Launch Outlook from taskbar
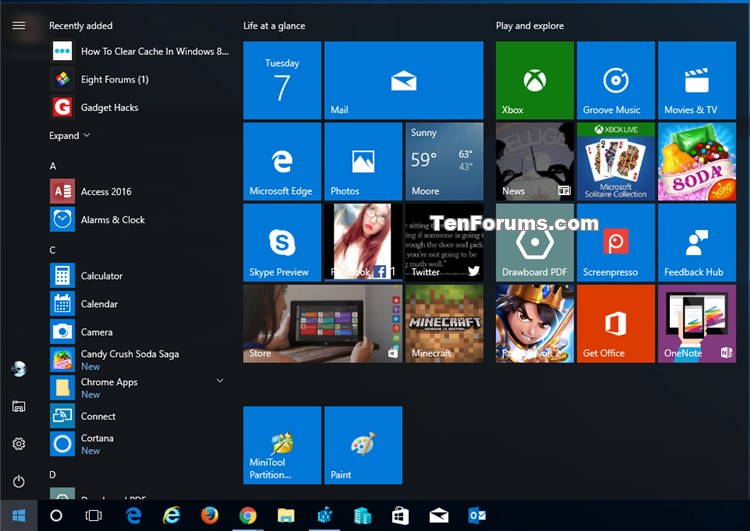Screen dimensions: 750x531 pos(477,515)
